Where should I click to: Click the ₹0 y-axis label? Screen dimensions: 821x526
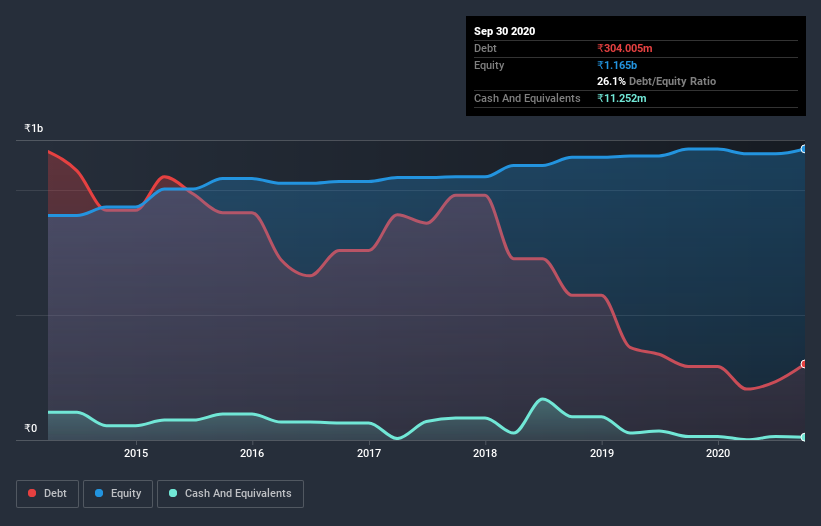tap(31, 428)
